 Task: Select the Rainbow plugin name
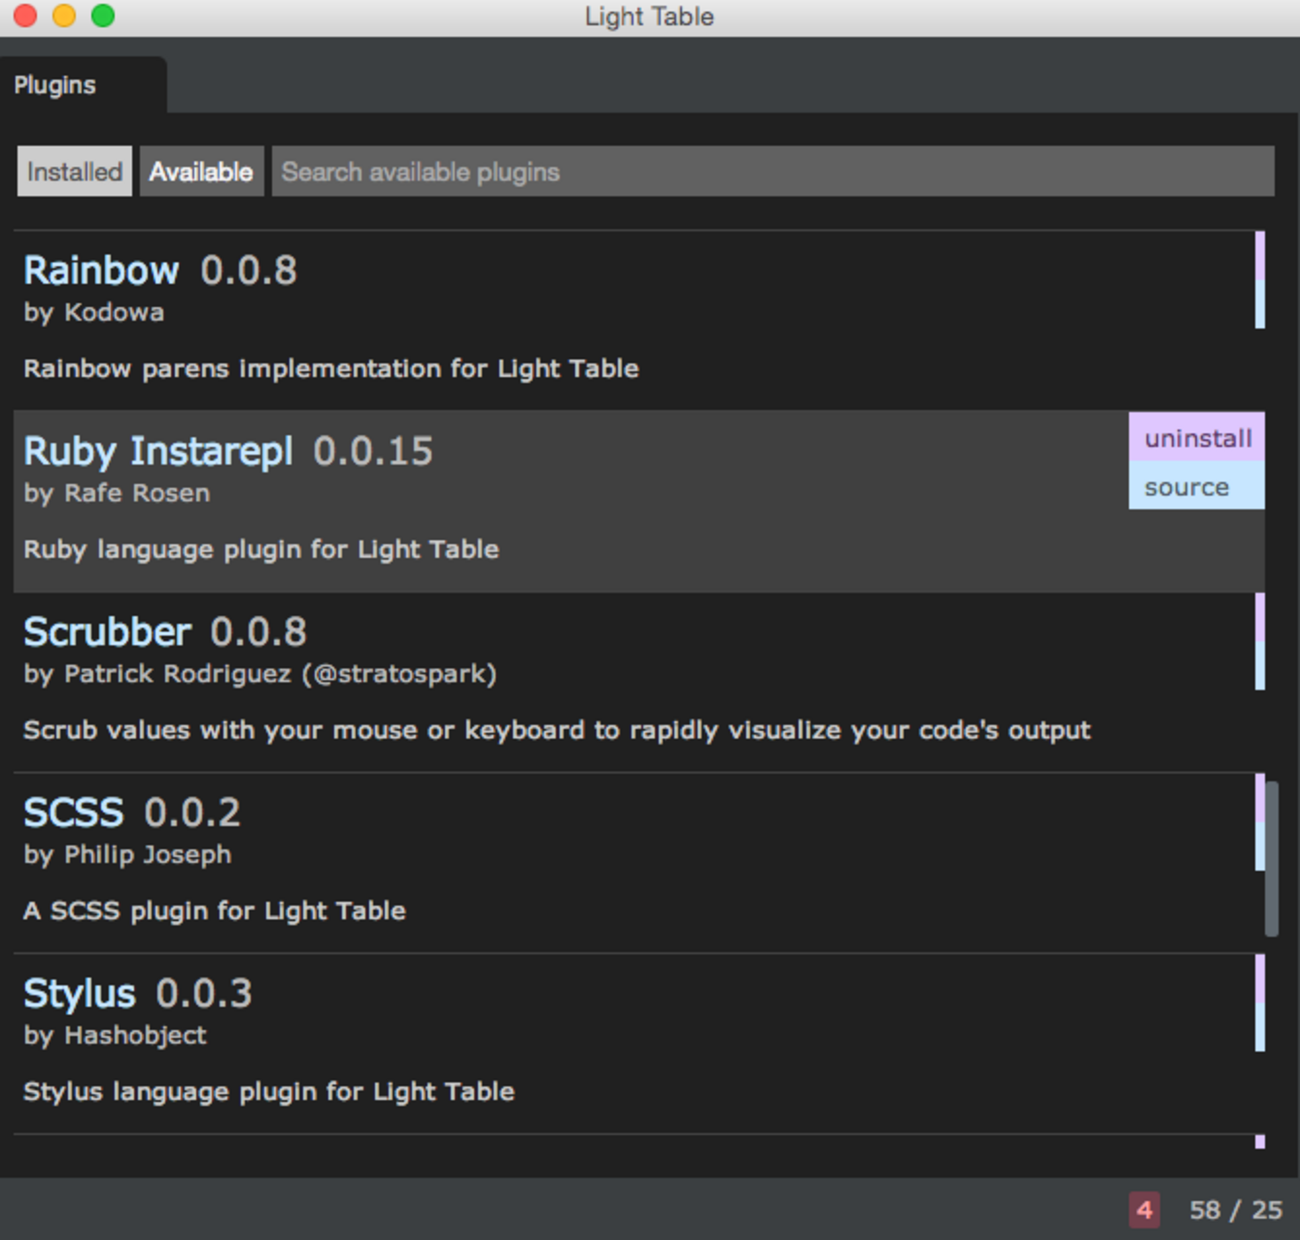102,271
